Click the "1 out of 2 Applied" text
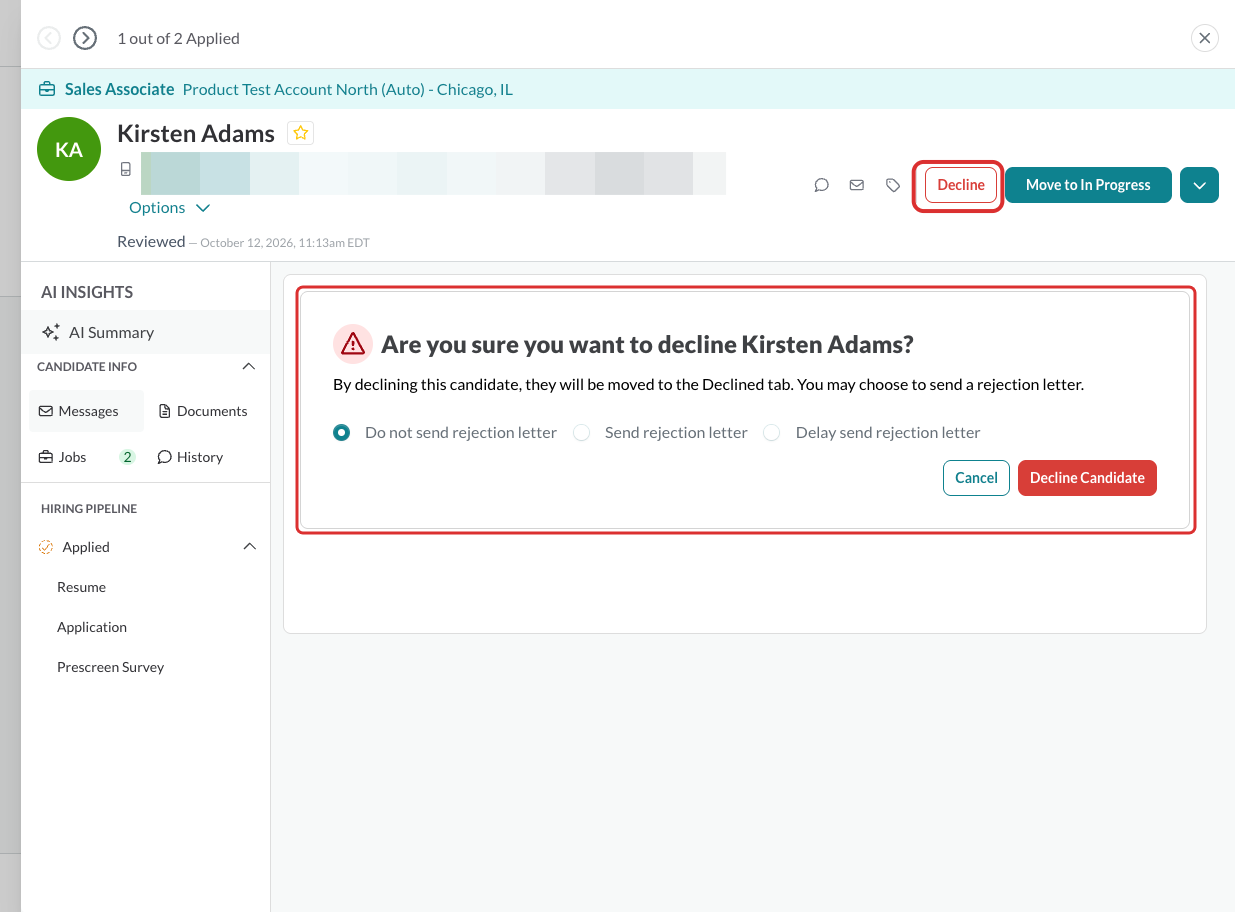The width and height of the screenshot is (1235, 912). (x=178, y=38)
